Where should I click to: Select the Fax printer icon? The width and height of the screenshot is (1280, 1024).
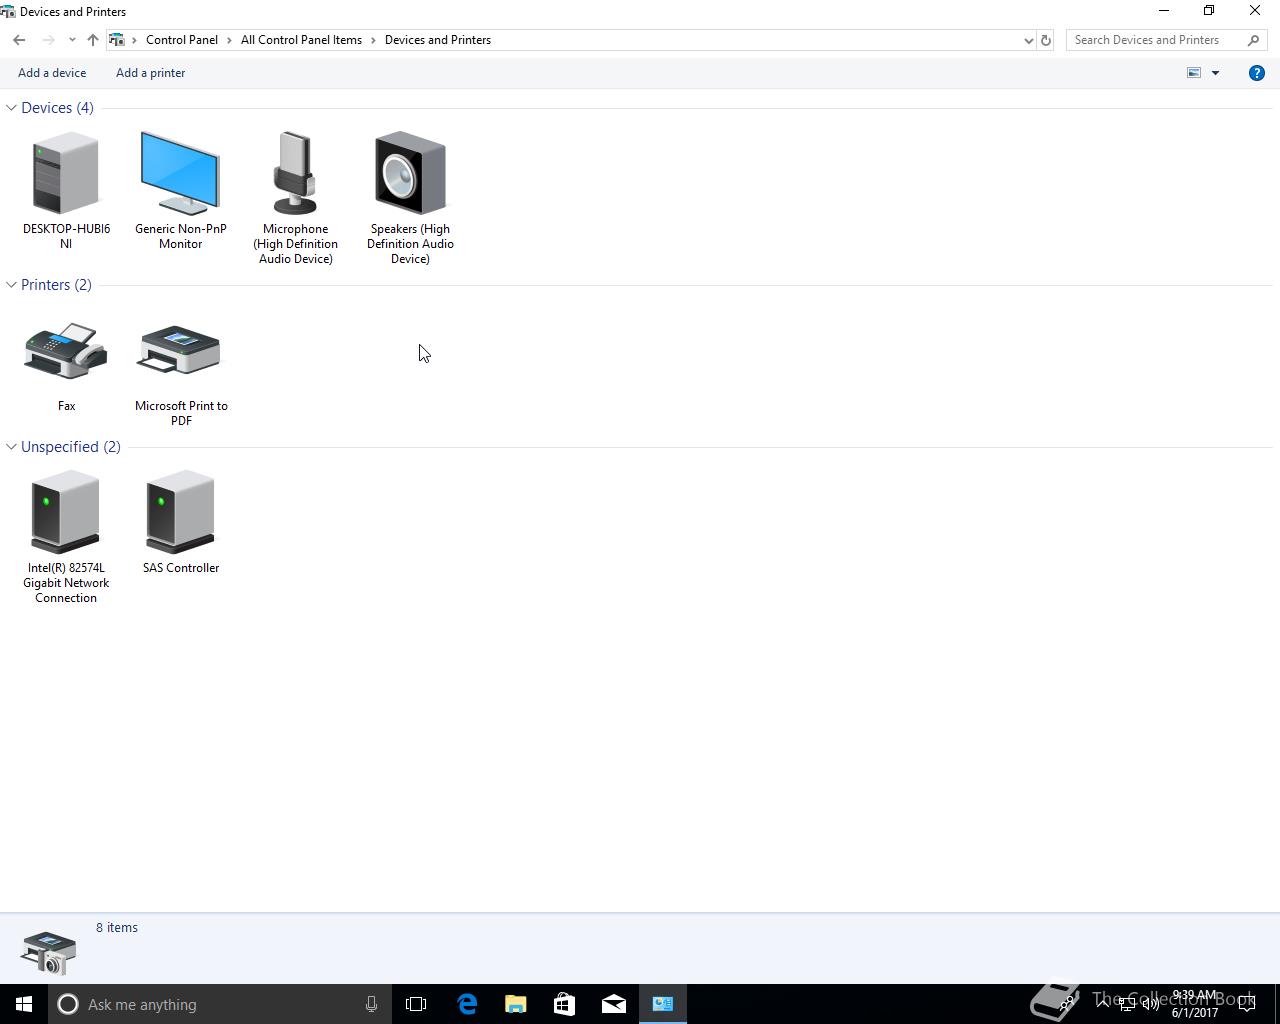(66, 350)
